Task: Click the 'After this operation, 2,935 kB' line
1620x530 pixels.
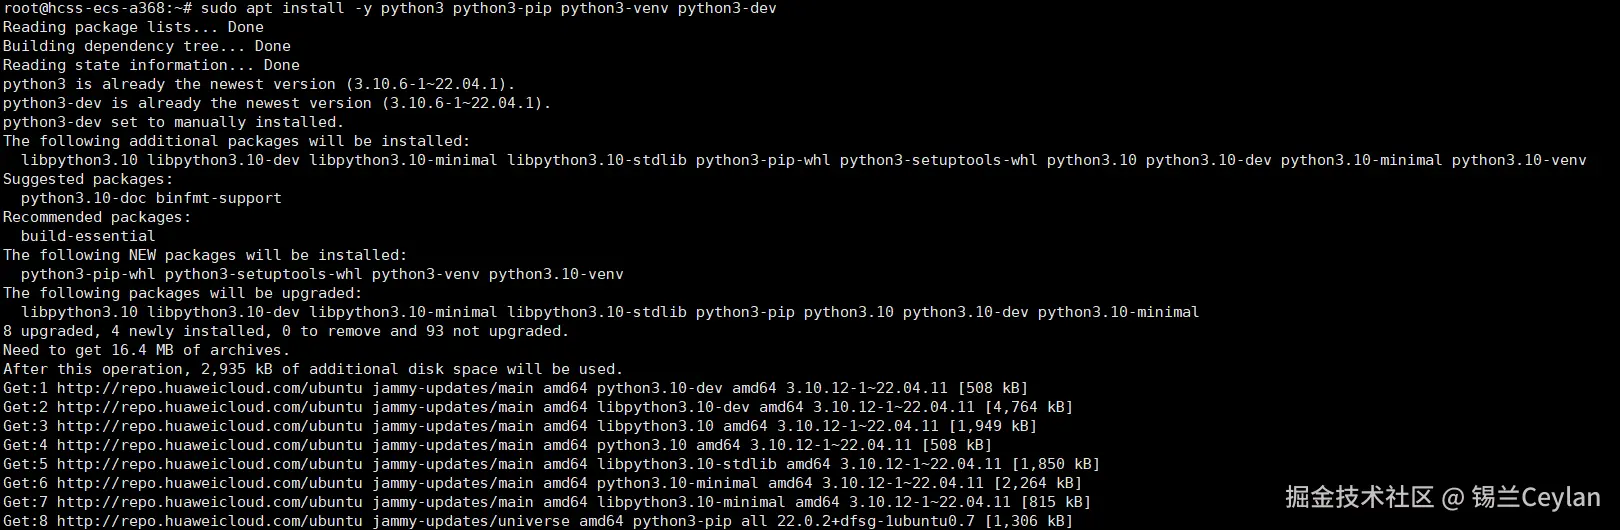Action: point(312,369)
